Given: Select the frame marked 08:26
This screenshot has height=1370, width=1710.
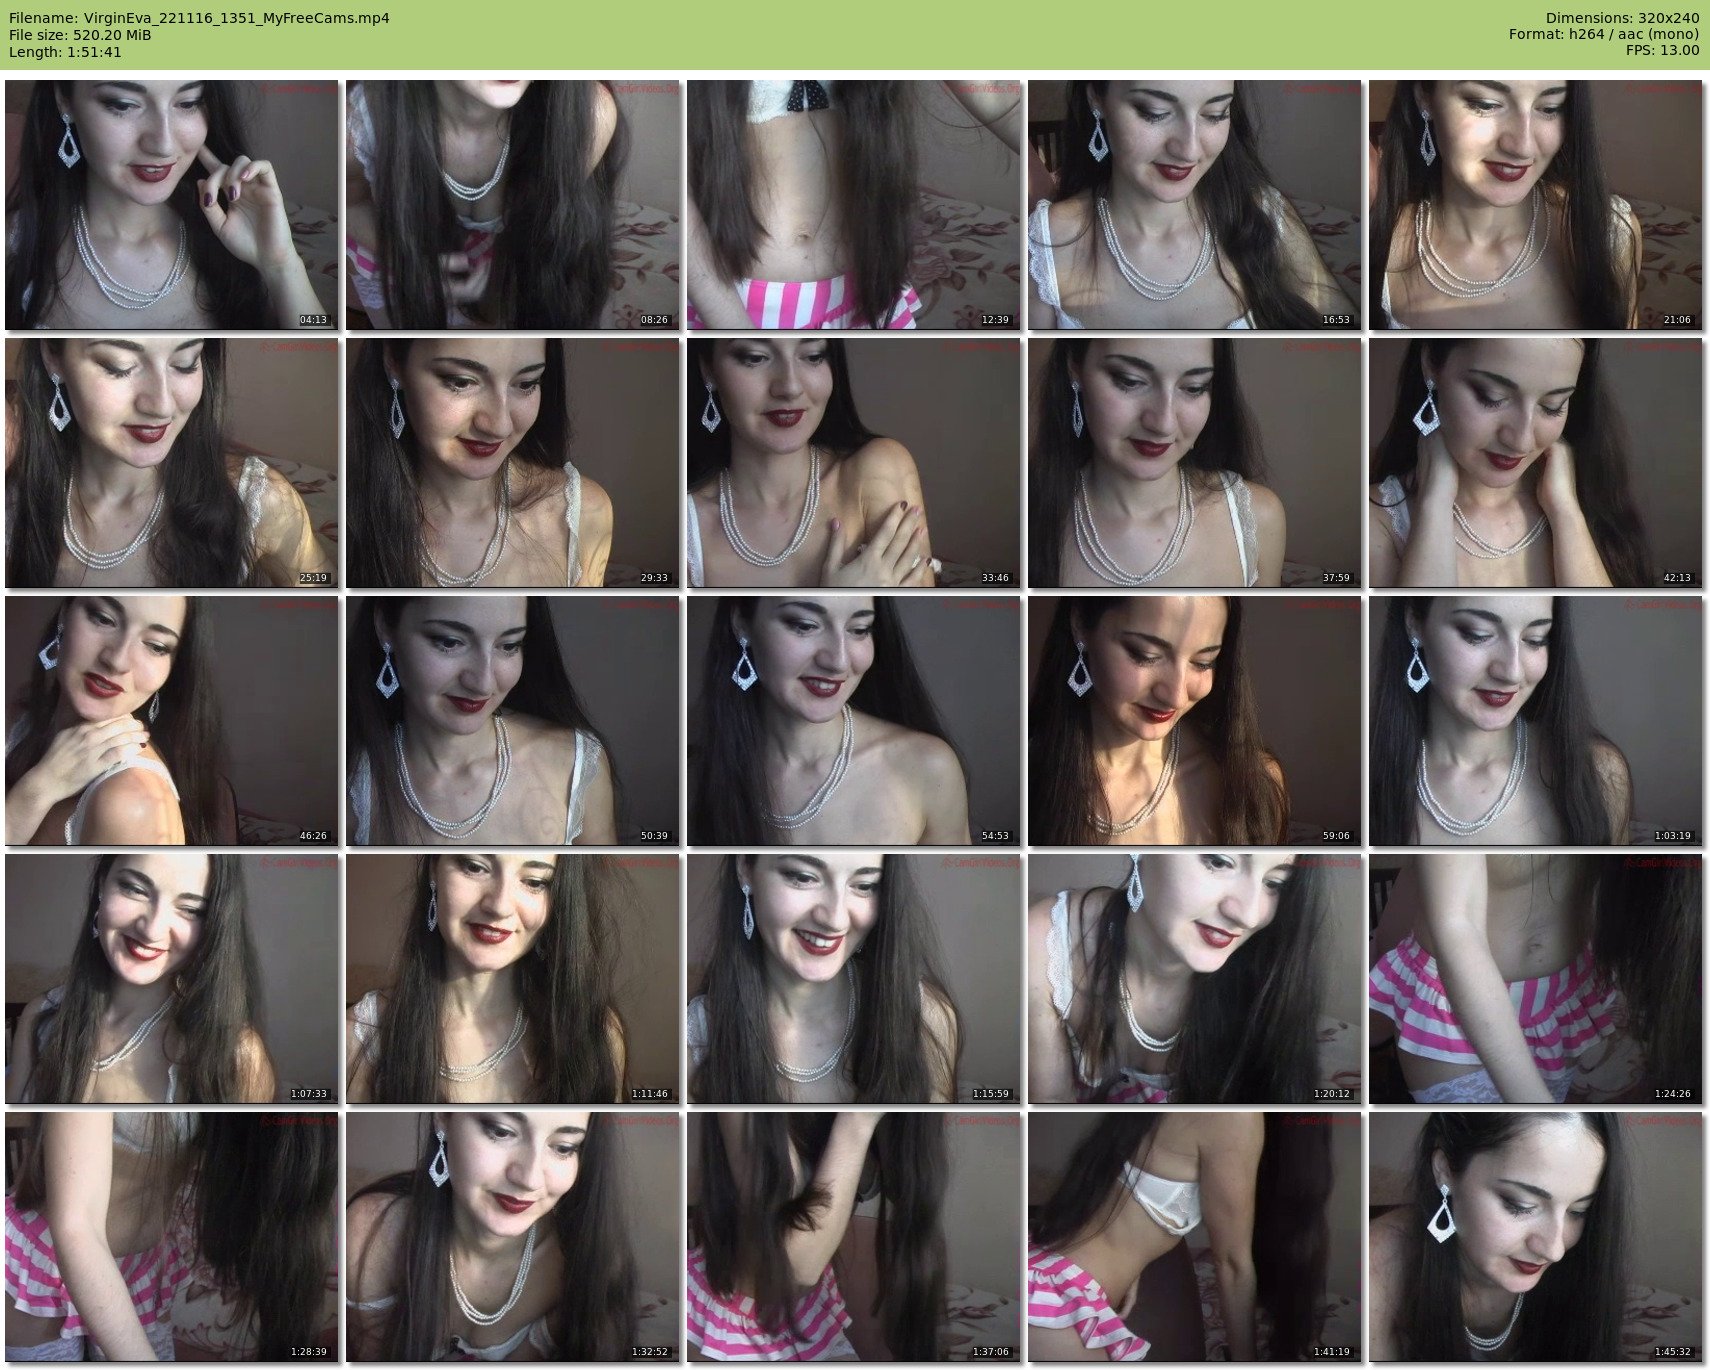Looking at the screenshot, I should (x=512, y=205).
